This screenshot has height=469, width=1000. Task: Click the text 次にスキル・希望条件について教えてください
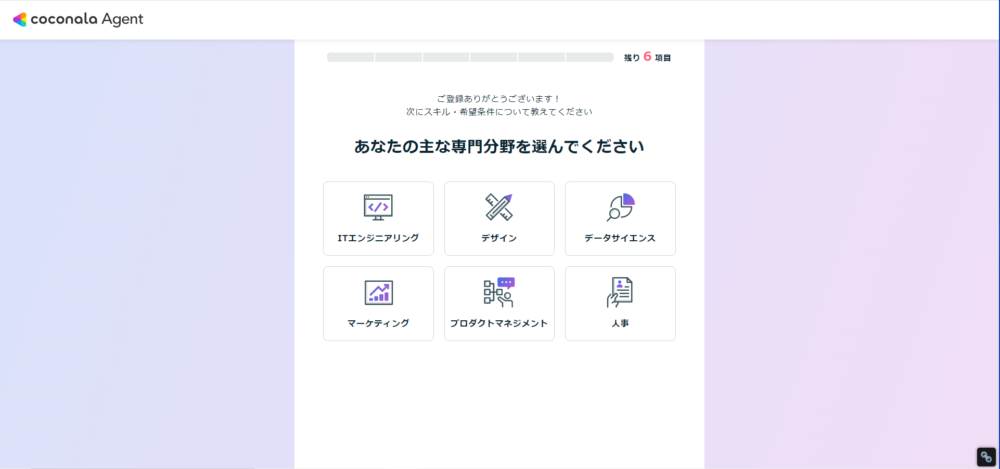coord(499,112)
